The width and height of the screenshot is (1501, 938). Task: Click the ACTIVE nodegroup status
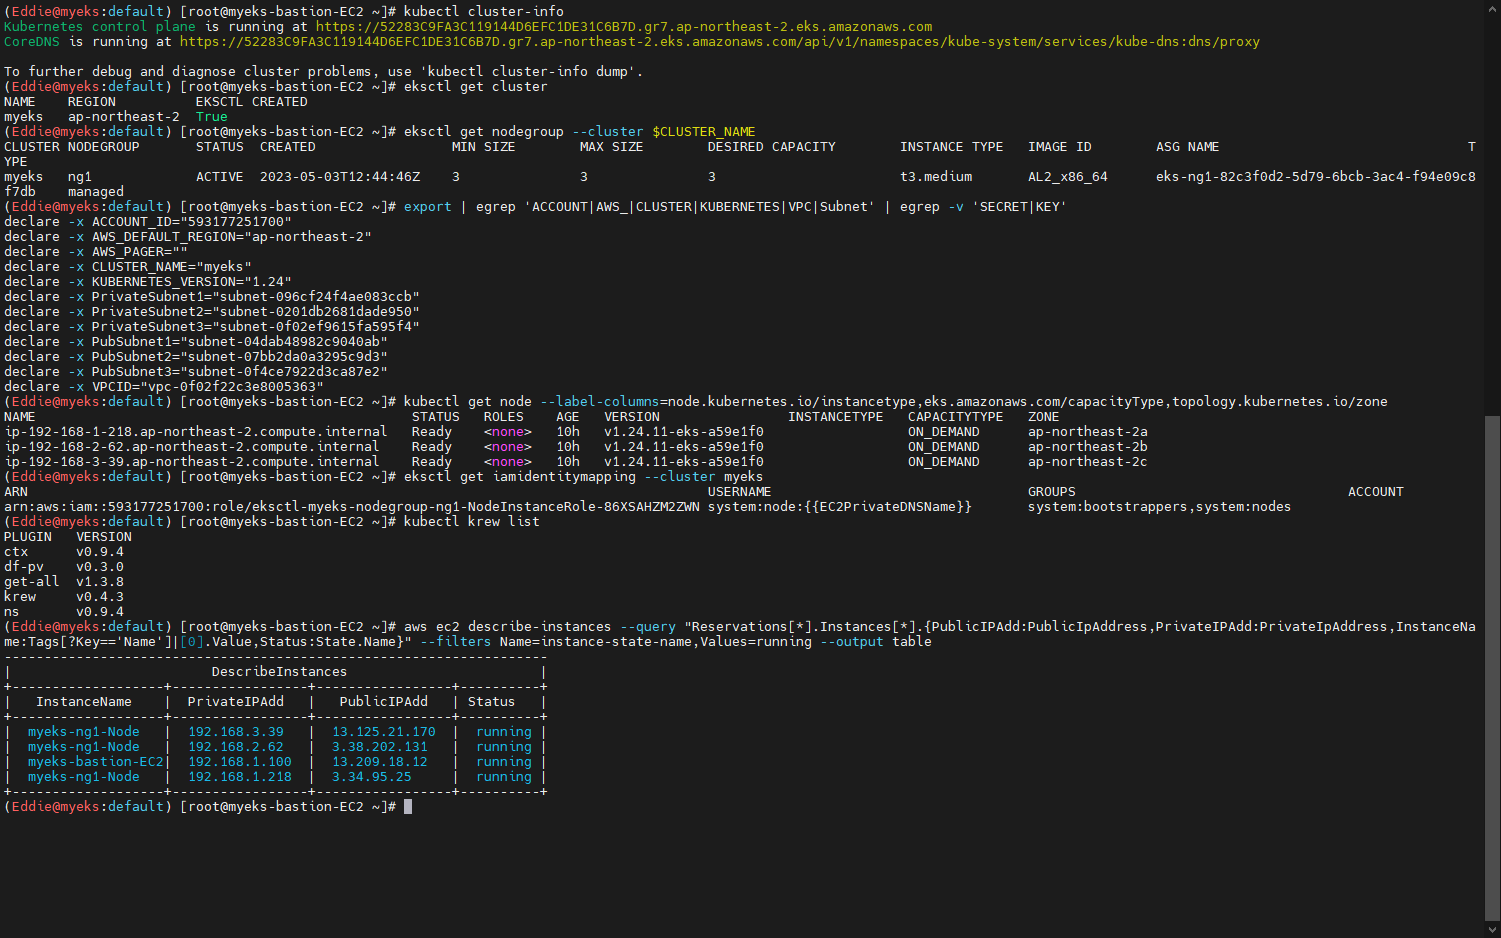[220, 177]
